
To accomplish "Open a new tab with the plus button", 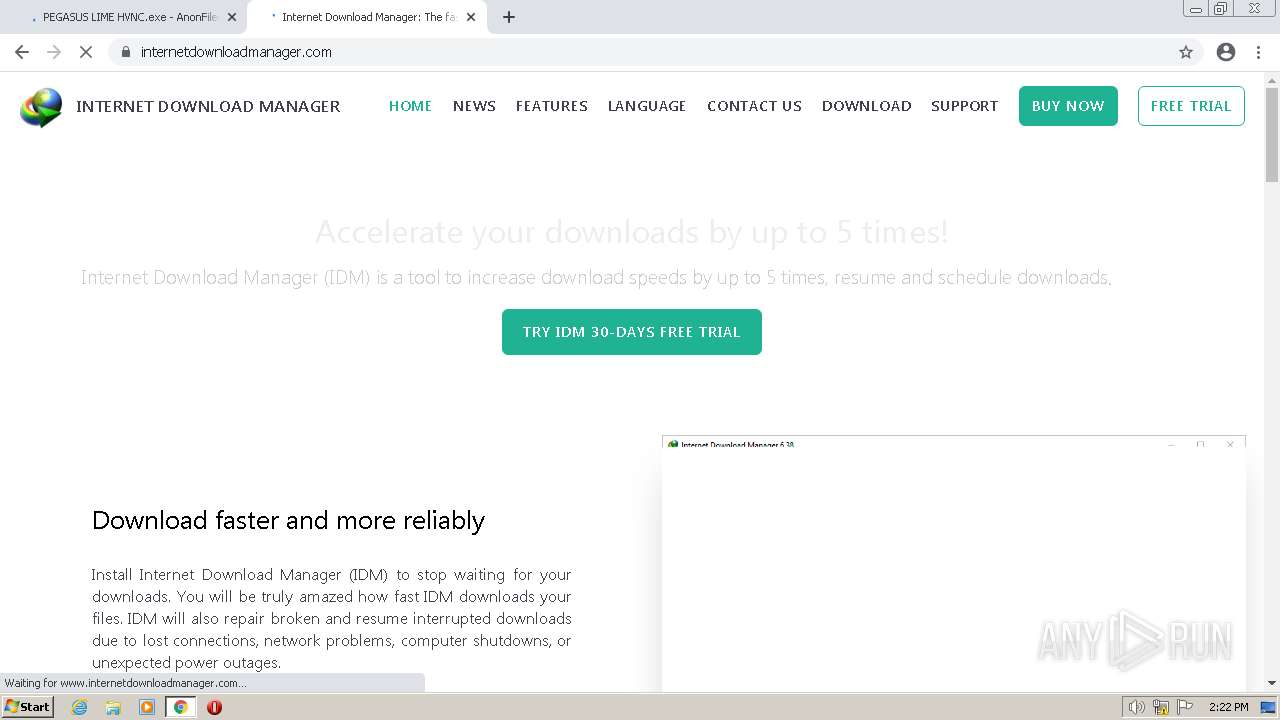I will click(x=508, y=17).
